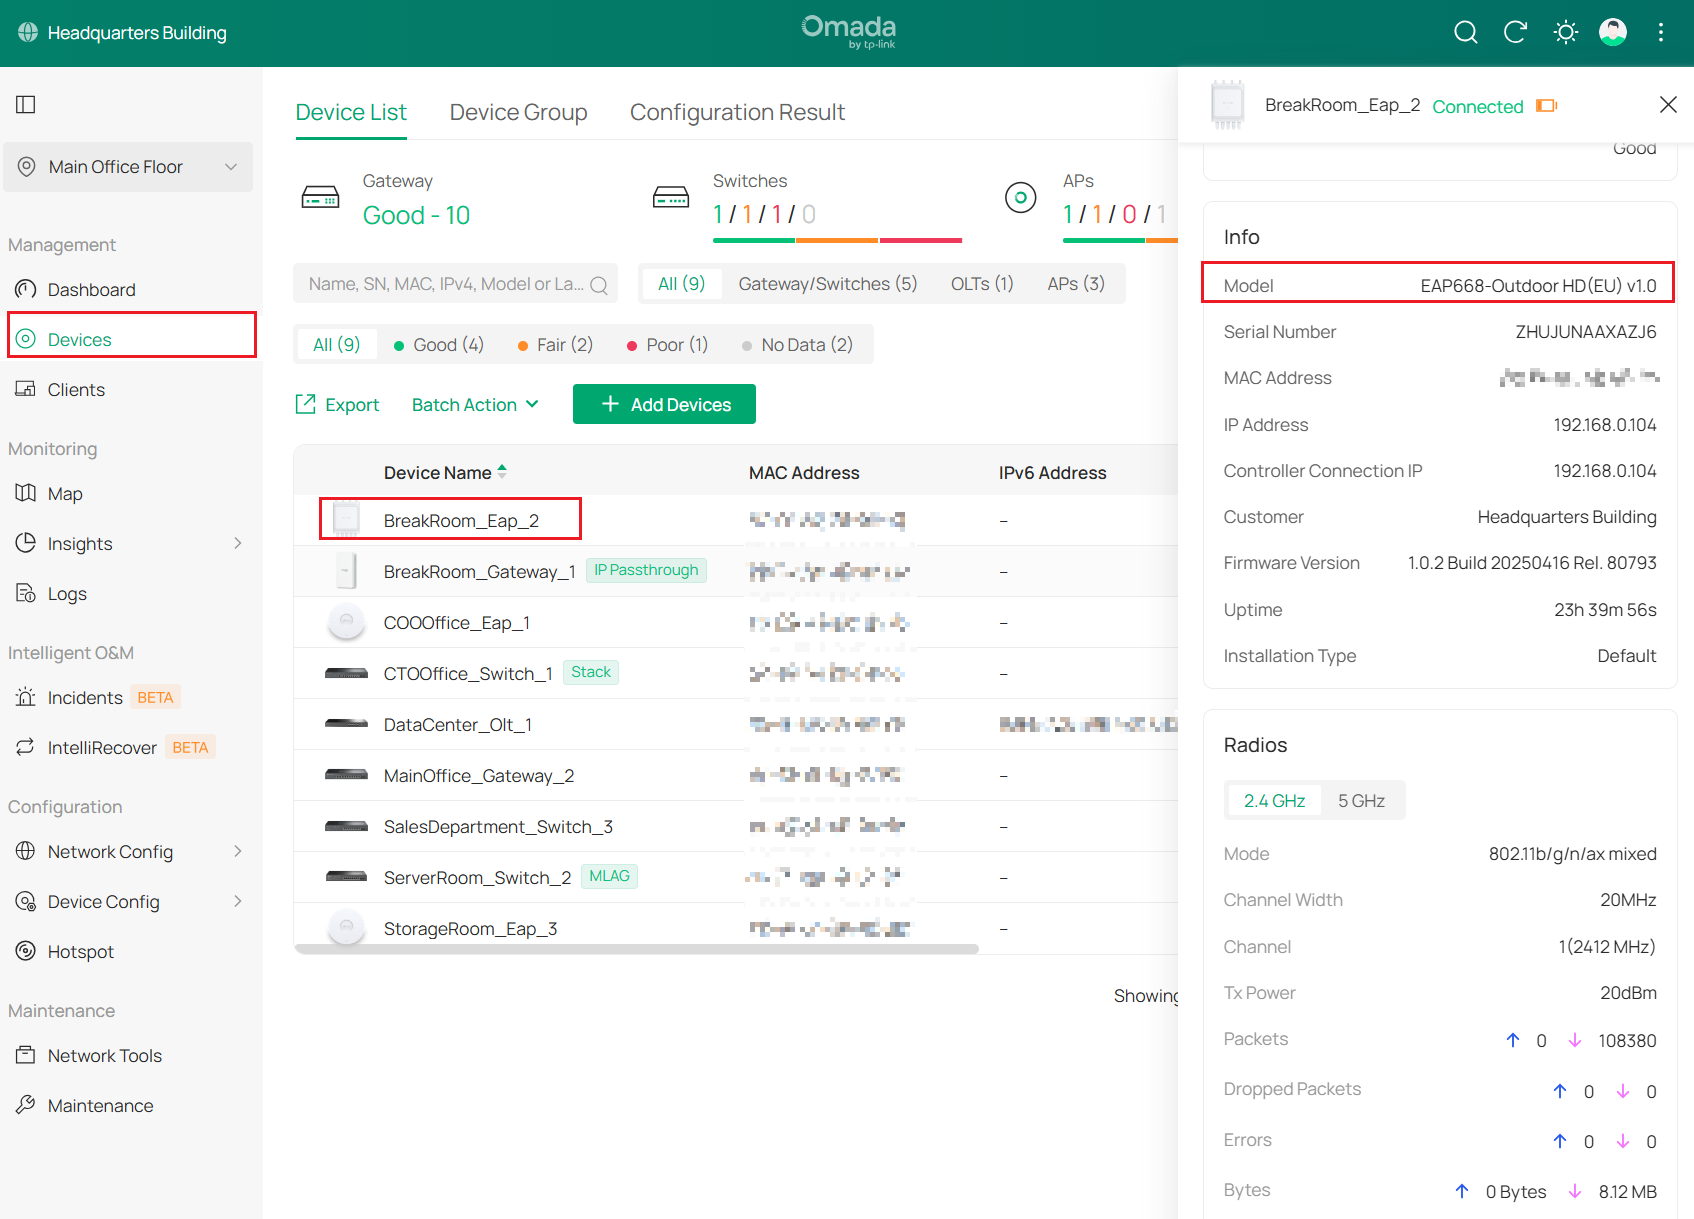
Task: Filter devices by APs (3)
Action: [1076, 284]
